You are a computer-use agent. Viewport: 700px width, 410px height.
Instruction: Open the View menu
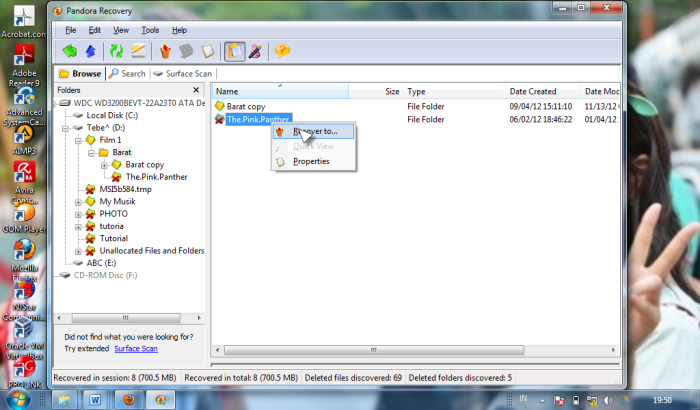click(121, 30)
